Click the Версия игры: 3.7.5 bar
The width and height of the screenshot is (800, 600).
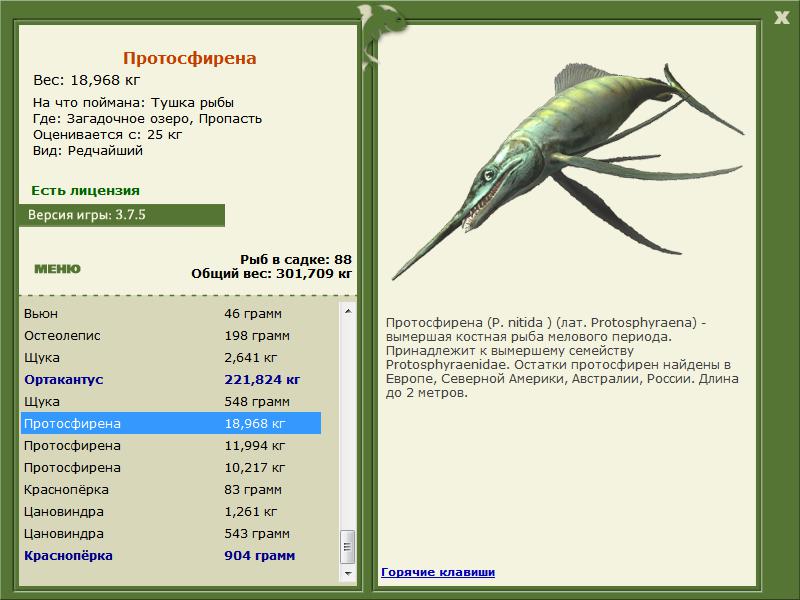click(x=121, y=215)
